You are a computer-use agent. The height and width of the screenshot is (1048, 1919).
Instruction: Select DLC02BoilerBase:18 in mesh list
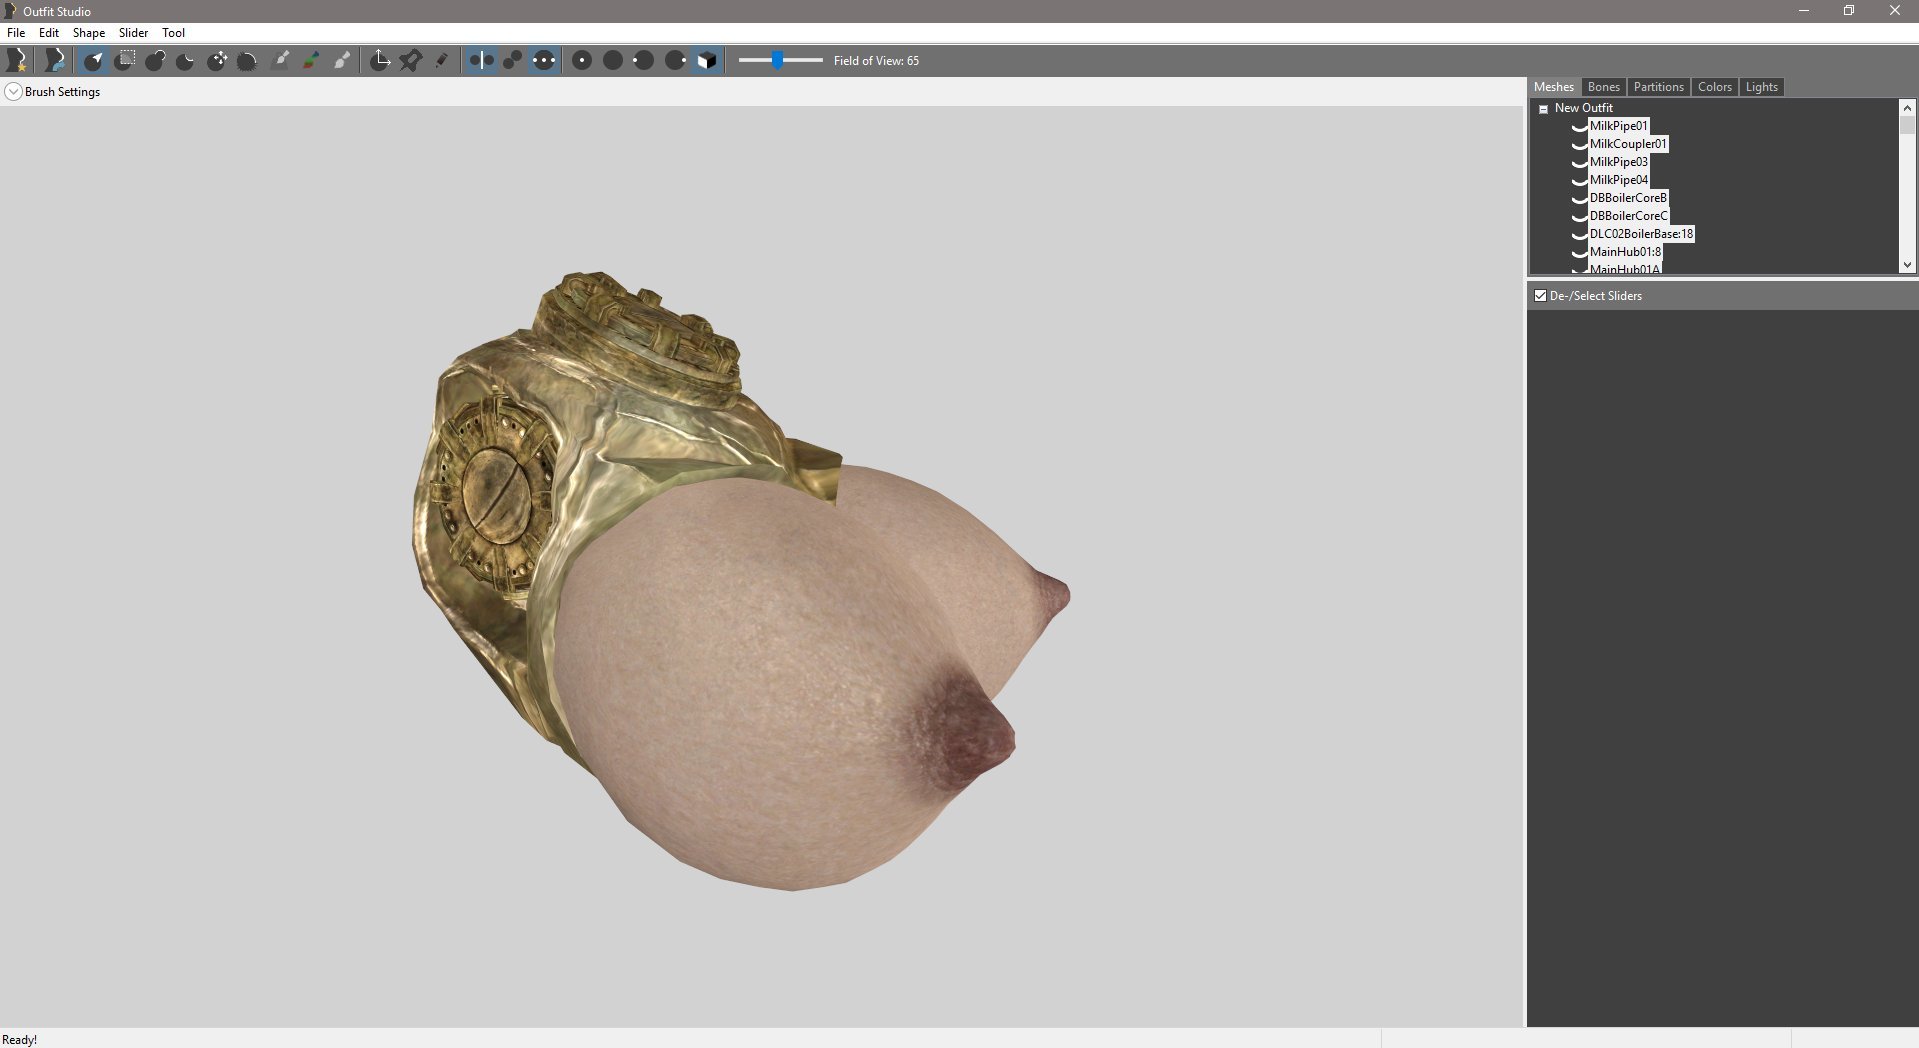tap(1641, 234)
